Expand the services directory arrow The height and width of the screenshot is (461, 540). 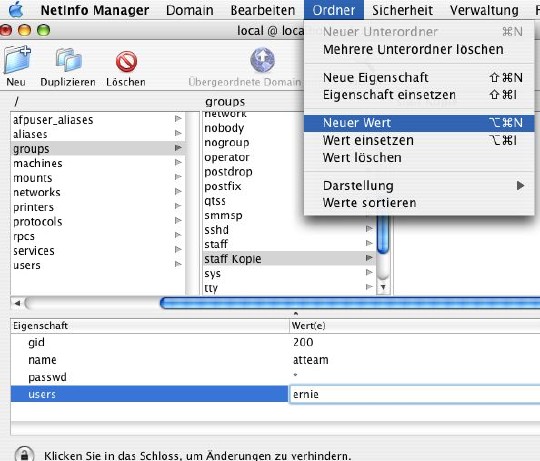coord(178,250)
